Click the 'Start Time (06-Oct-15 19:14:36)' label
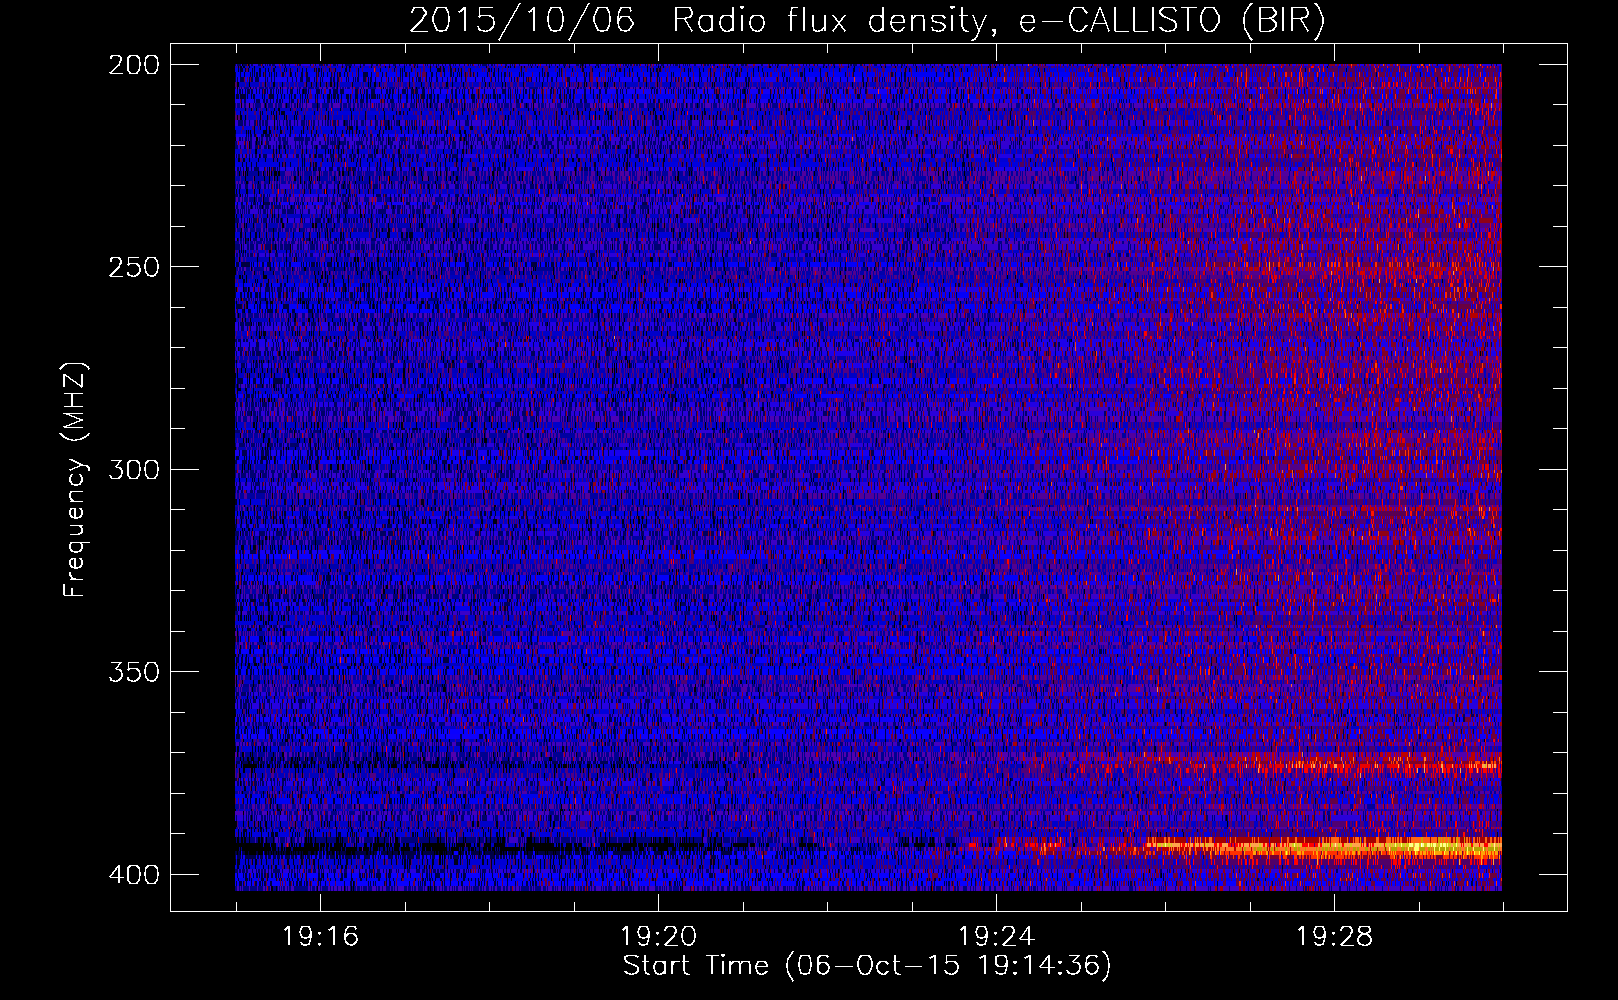The image size is (1618, 1000). [867, 966]
